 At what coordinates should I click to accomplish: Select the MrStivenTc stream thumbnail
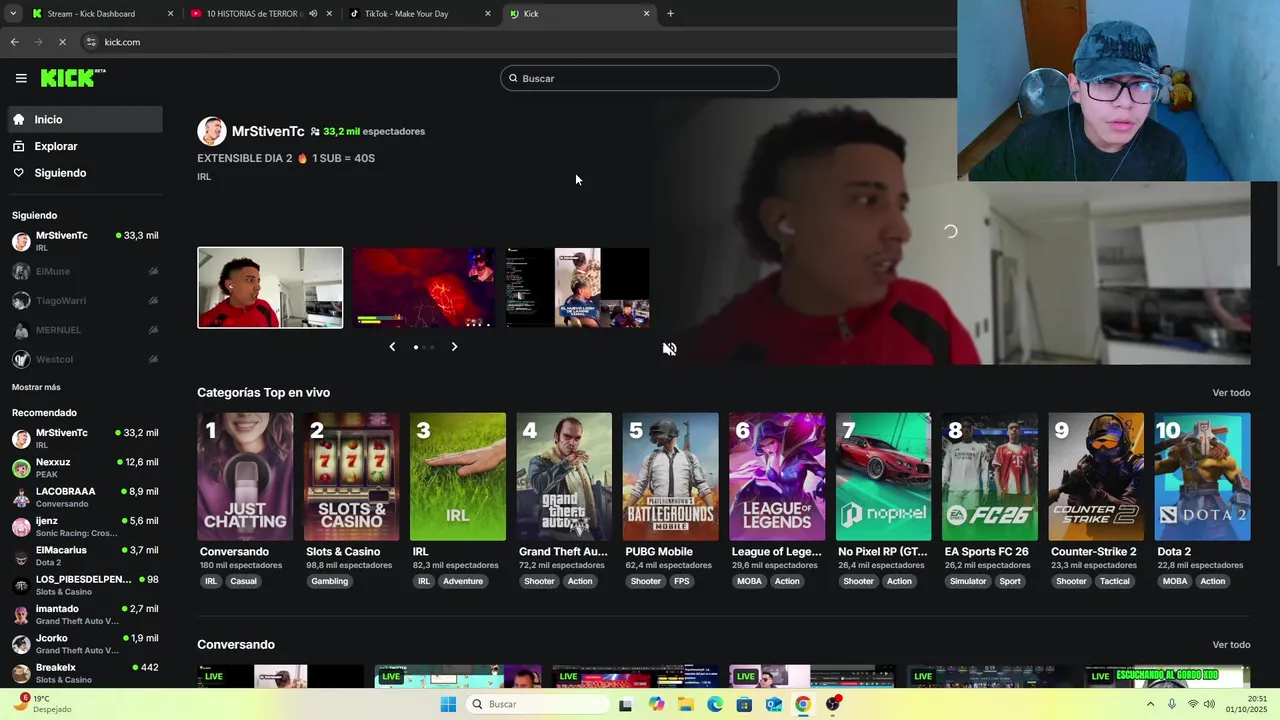coord(270,288)
